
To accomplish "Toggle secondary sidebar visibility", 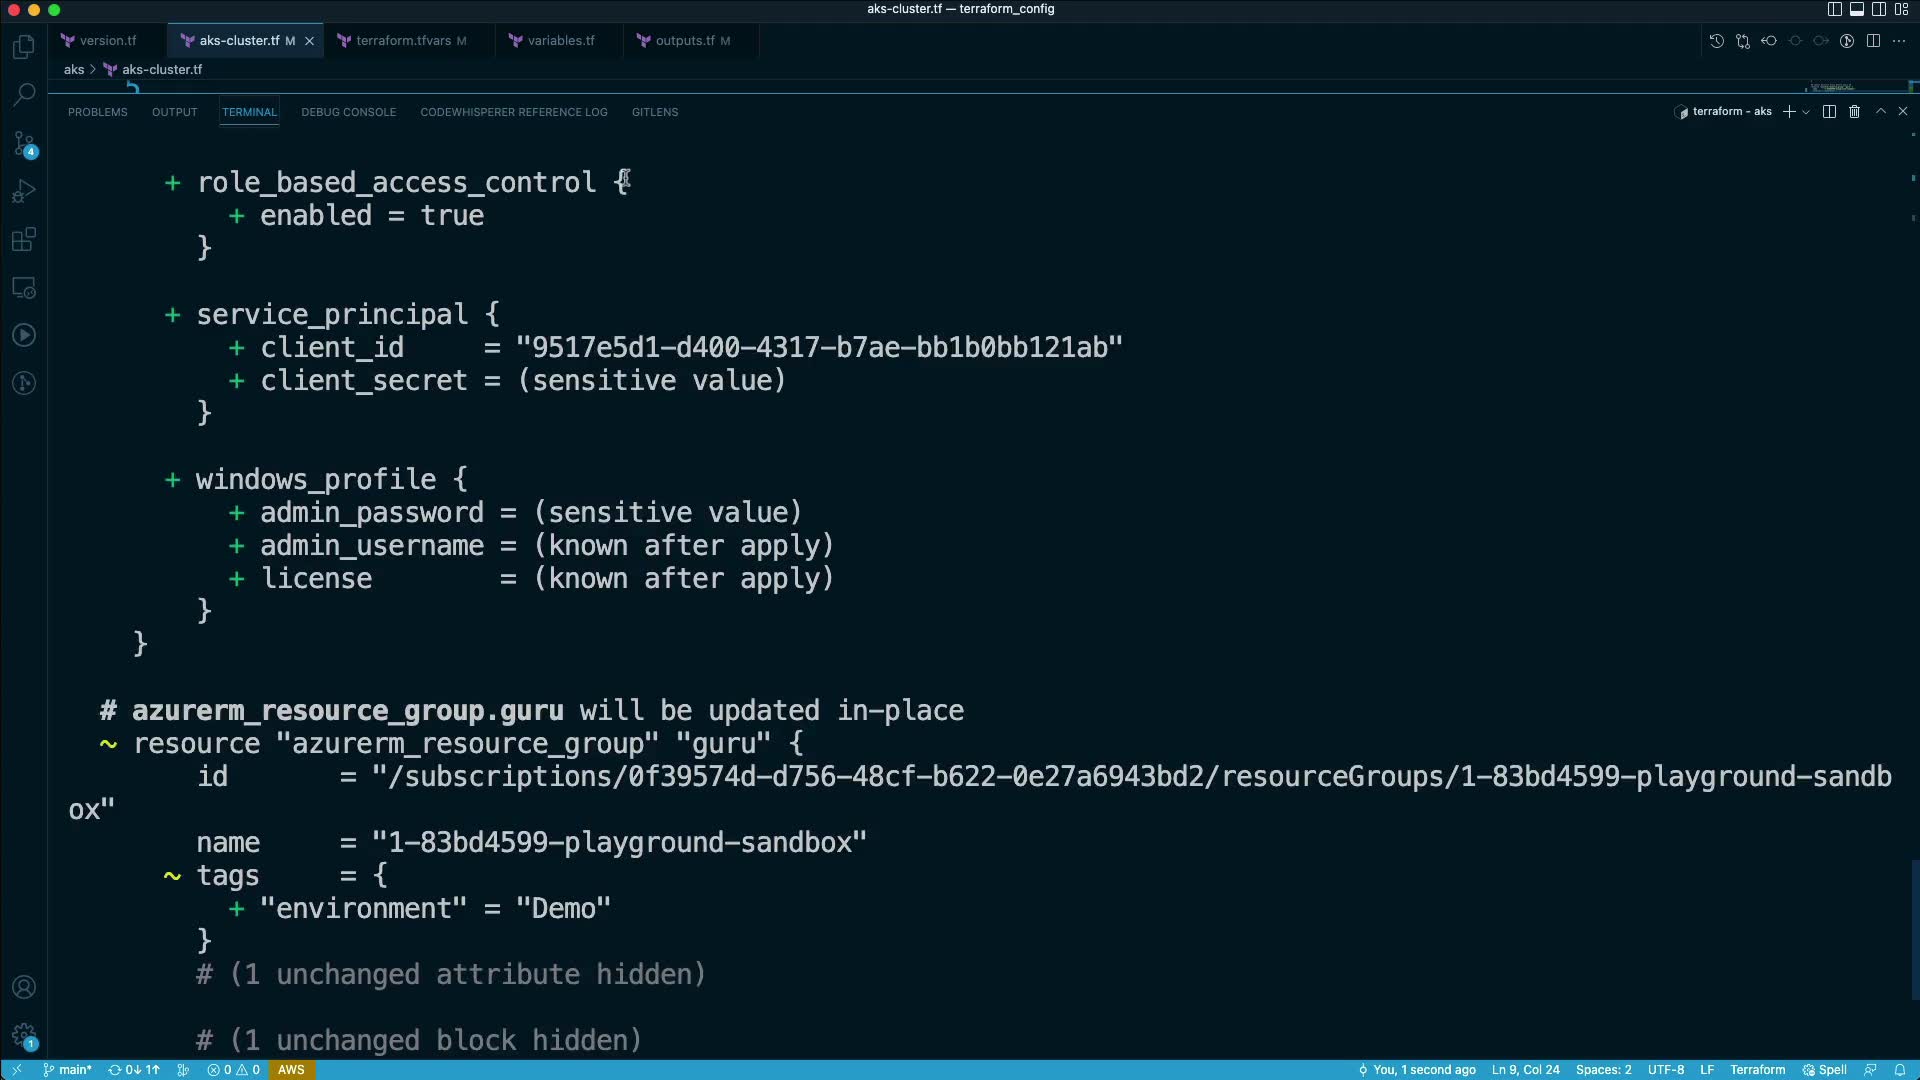I will [1879, 9].
